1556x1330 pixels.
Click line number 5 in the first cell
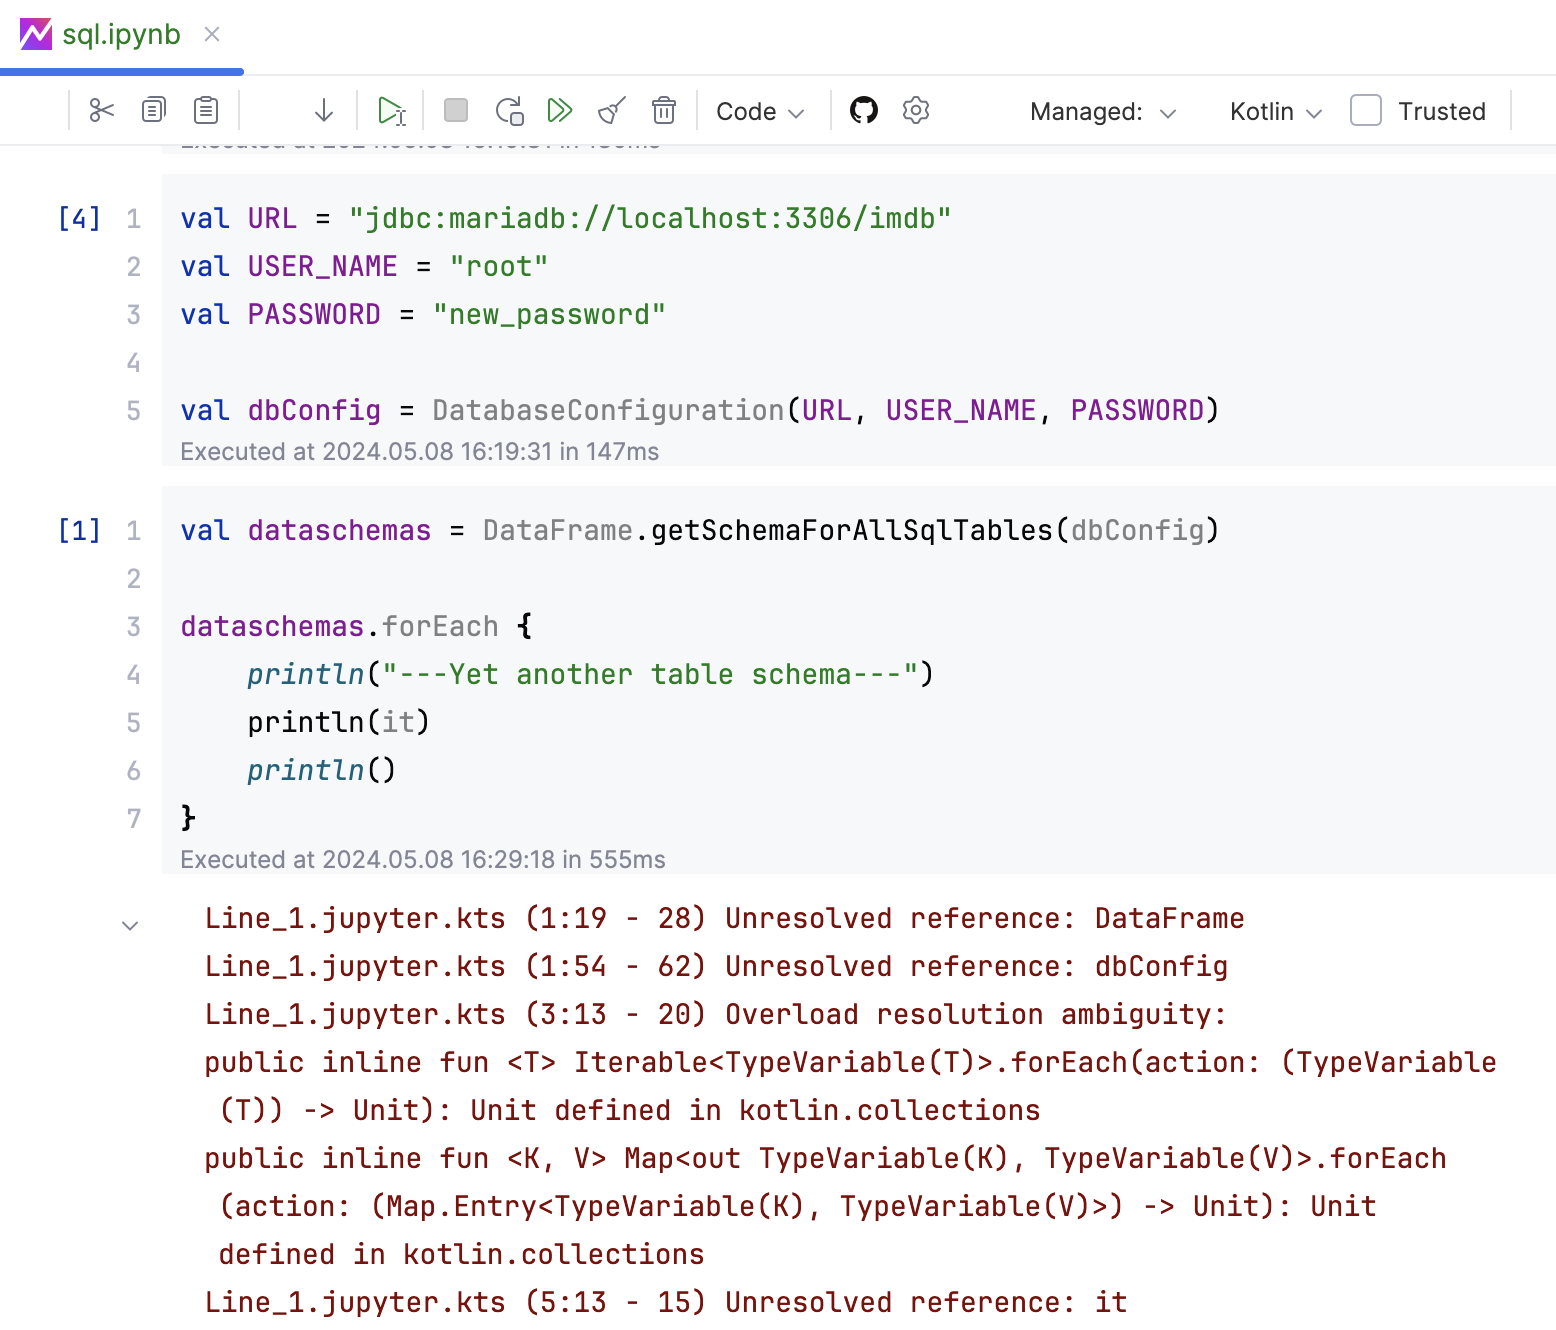[x=133, y=410]
